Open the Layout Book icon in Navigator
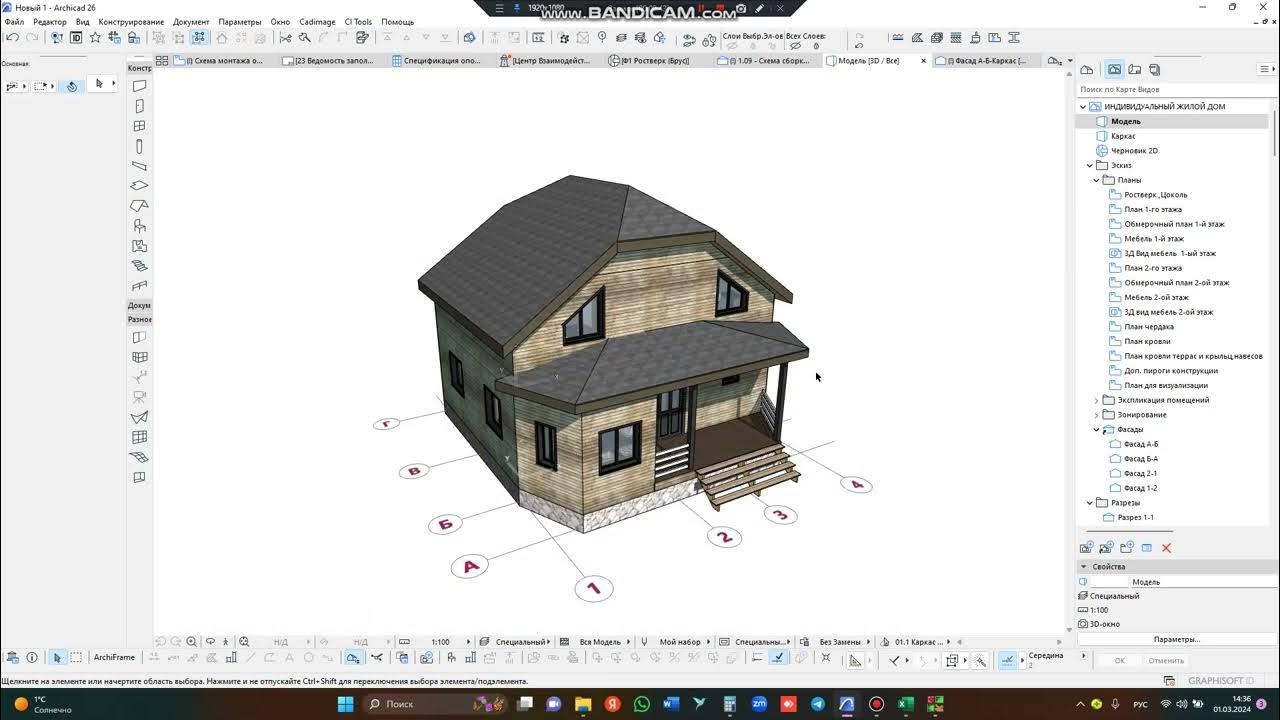The image size is (1280, 720). (1135, 70)
